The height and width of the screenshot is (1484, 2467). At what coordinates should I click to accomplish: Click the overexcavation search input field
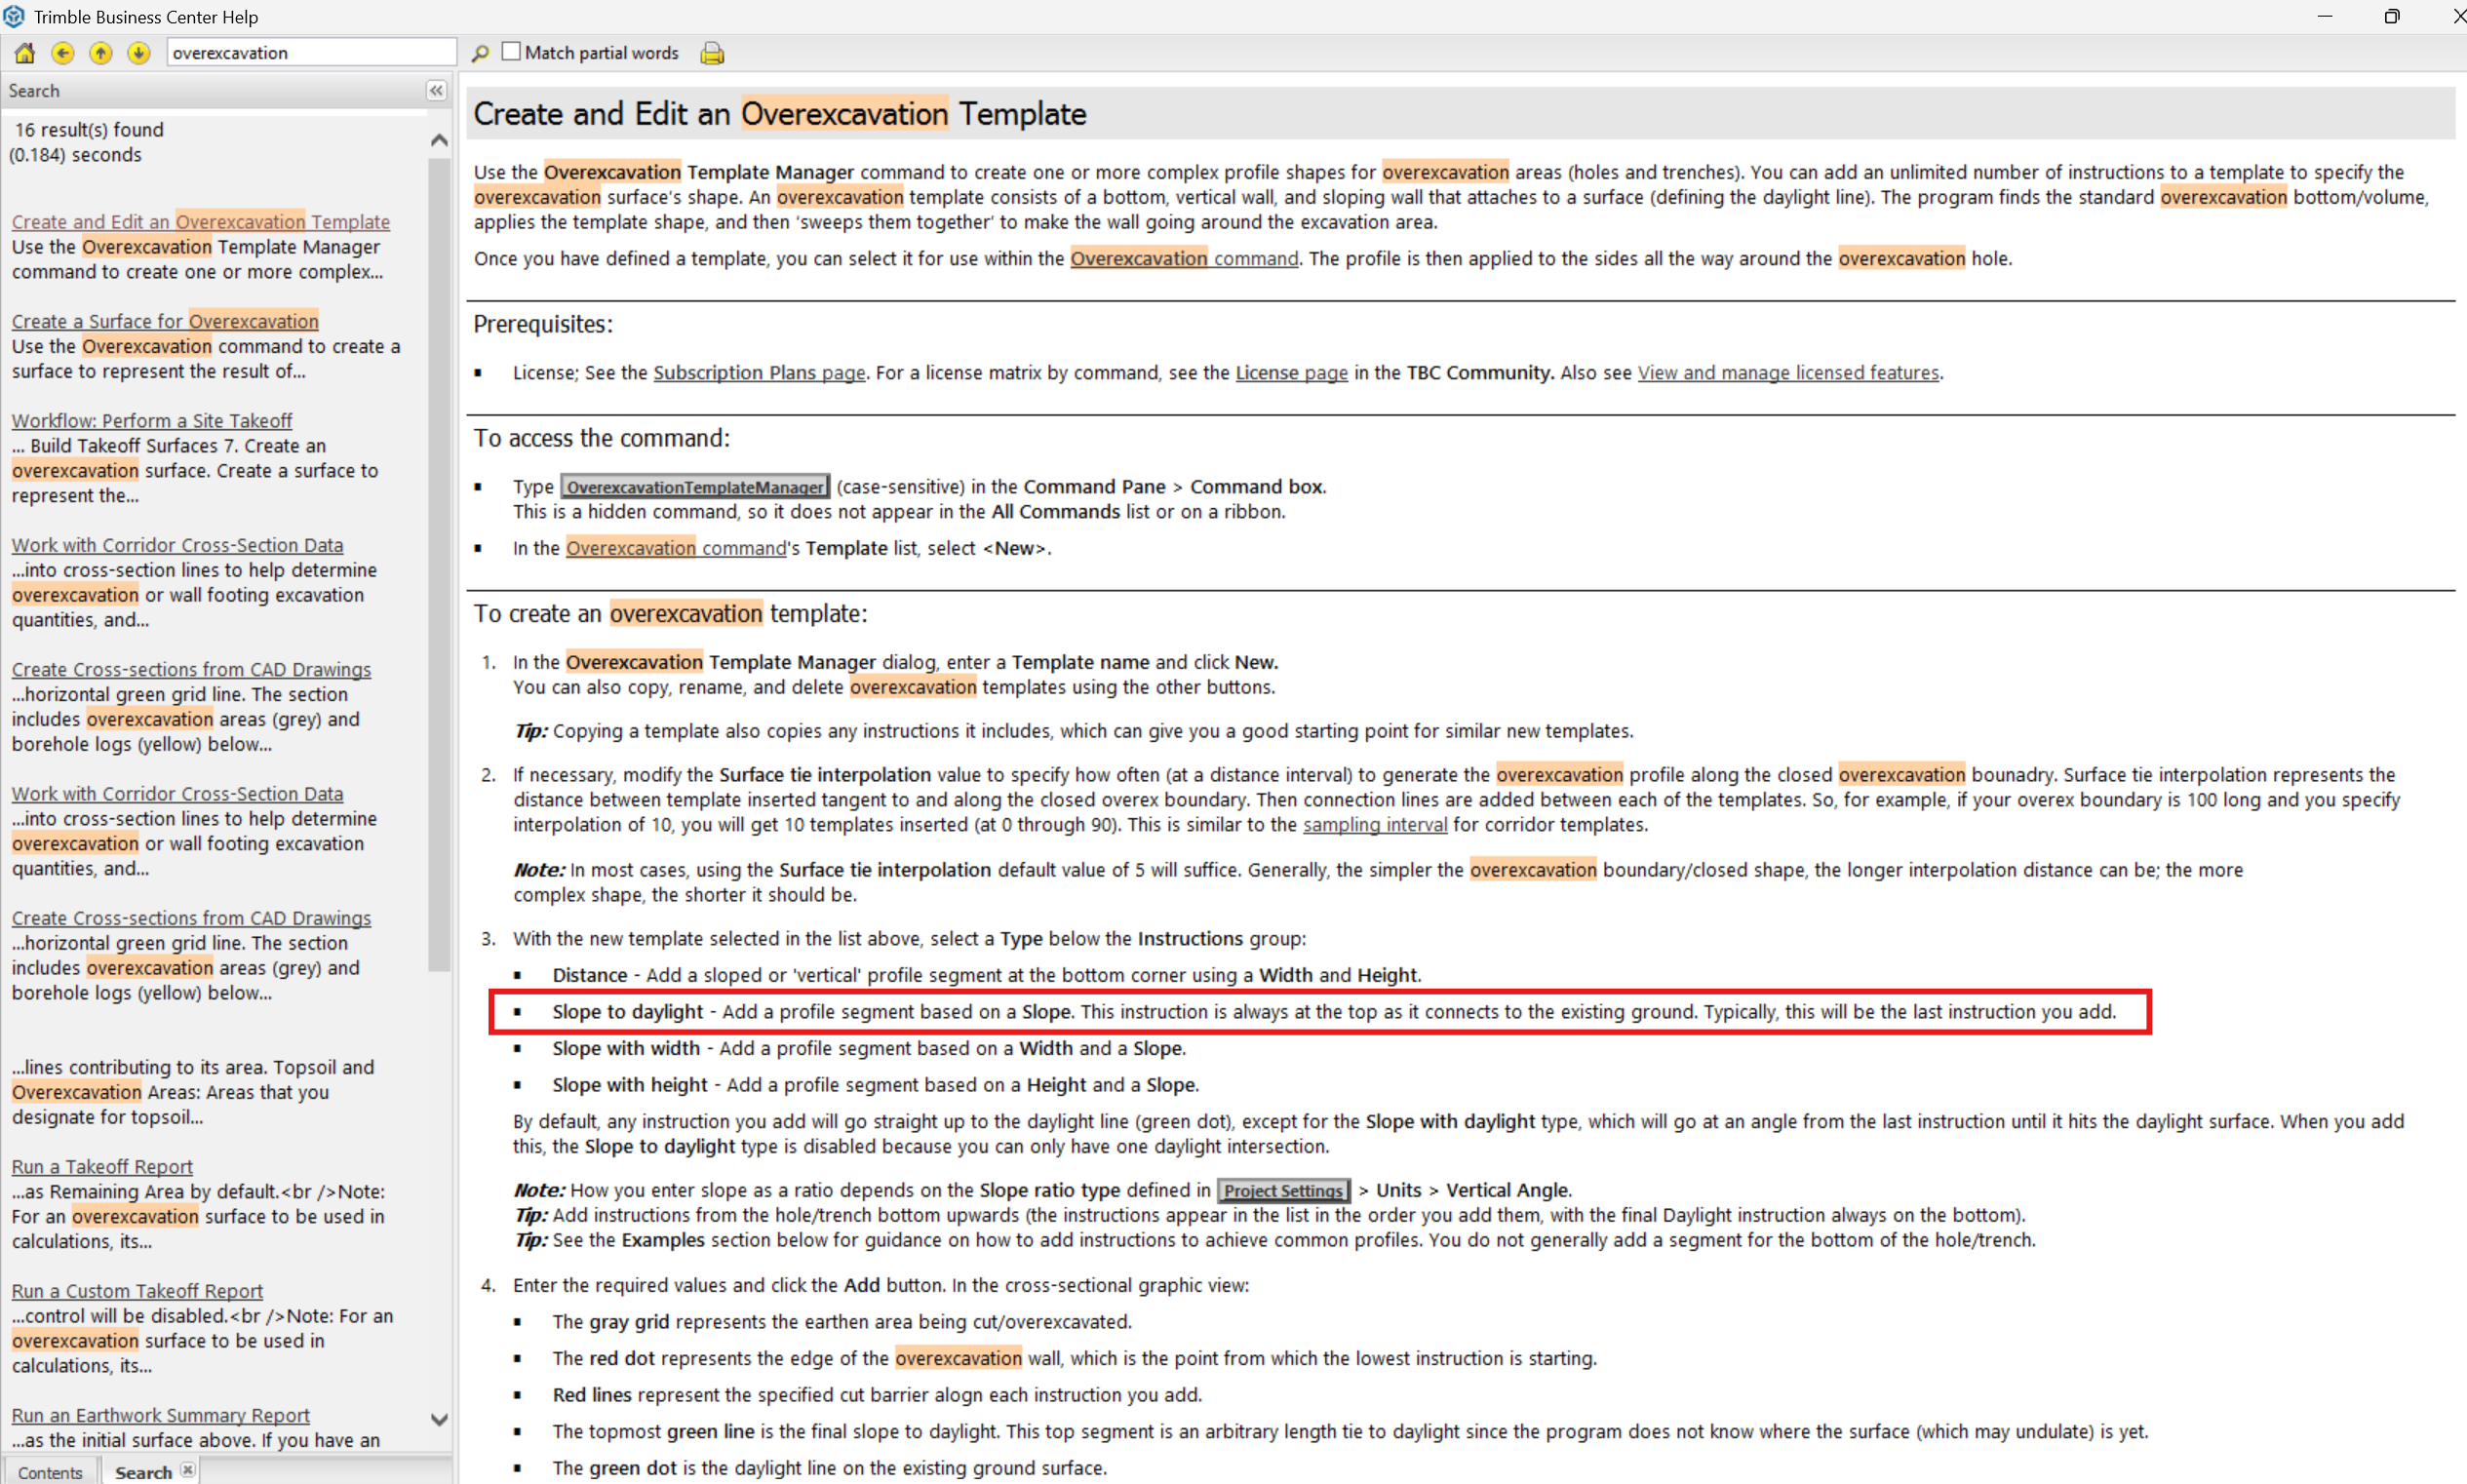[310, 53]
